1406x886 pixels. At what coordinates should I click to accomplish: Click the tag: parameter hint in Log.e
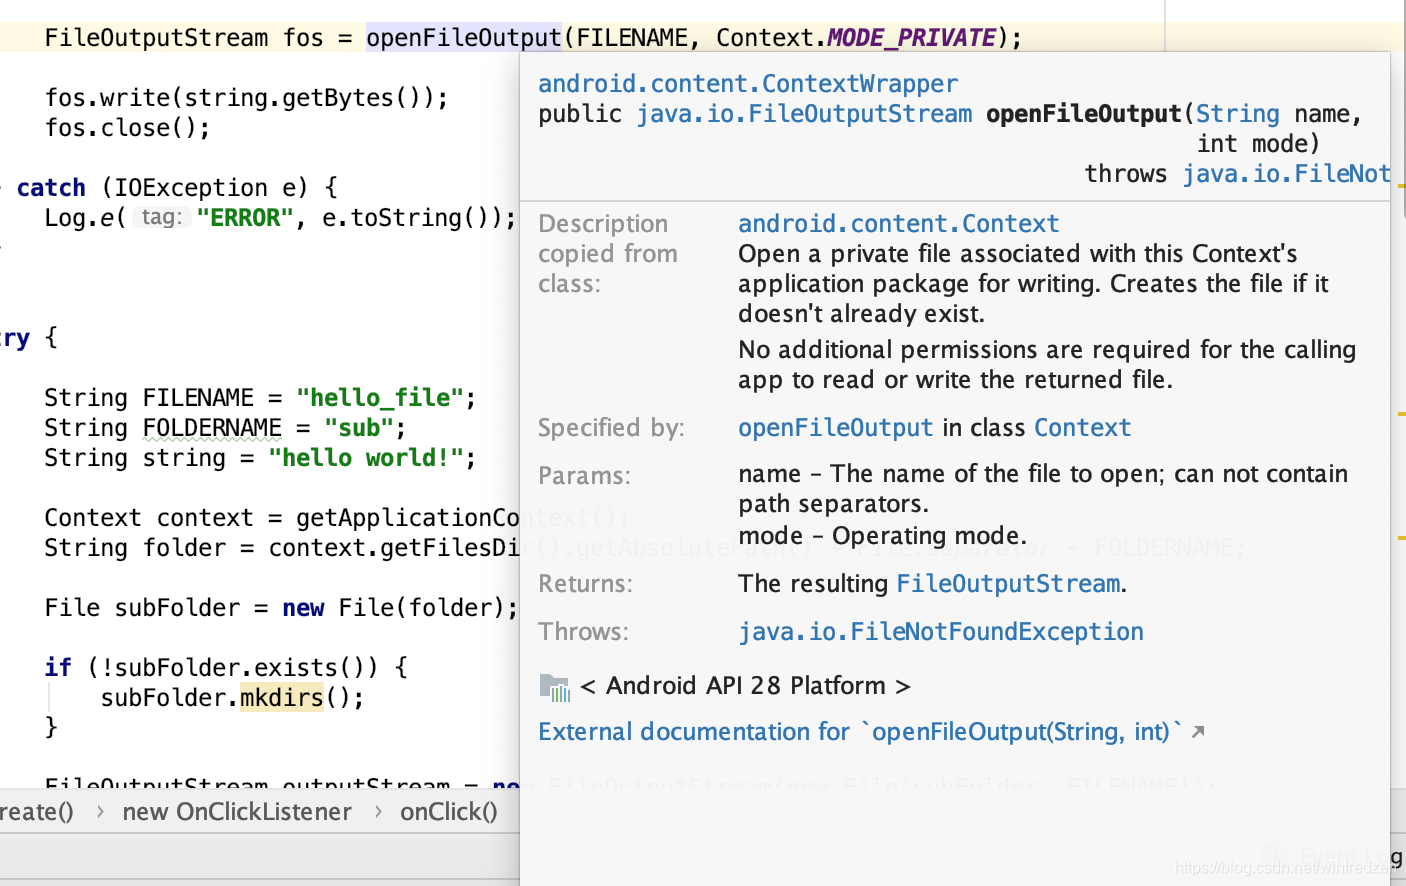(161, 218)
